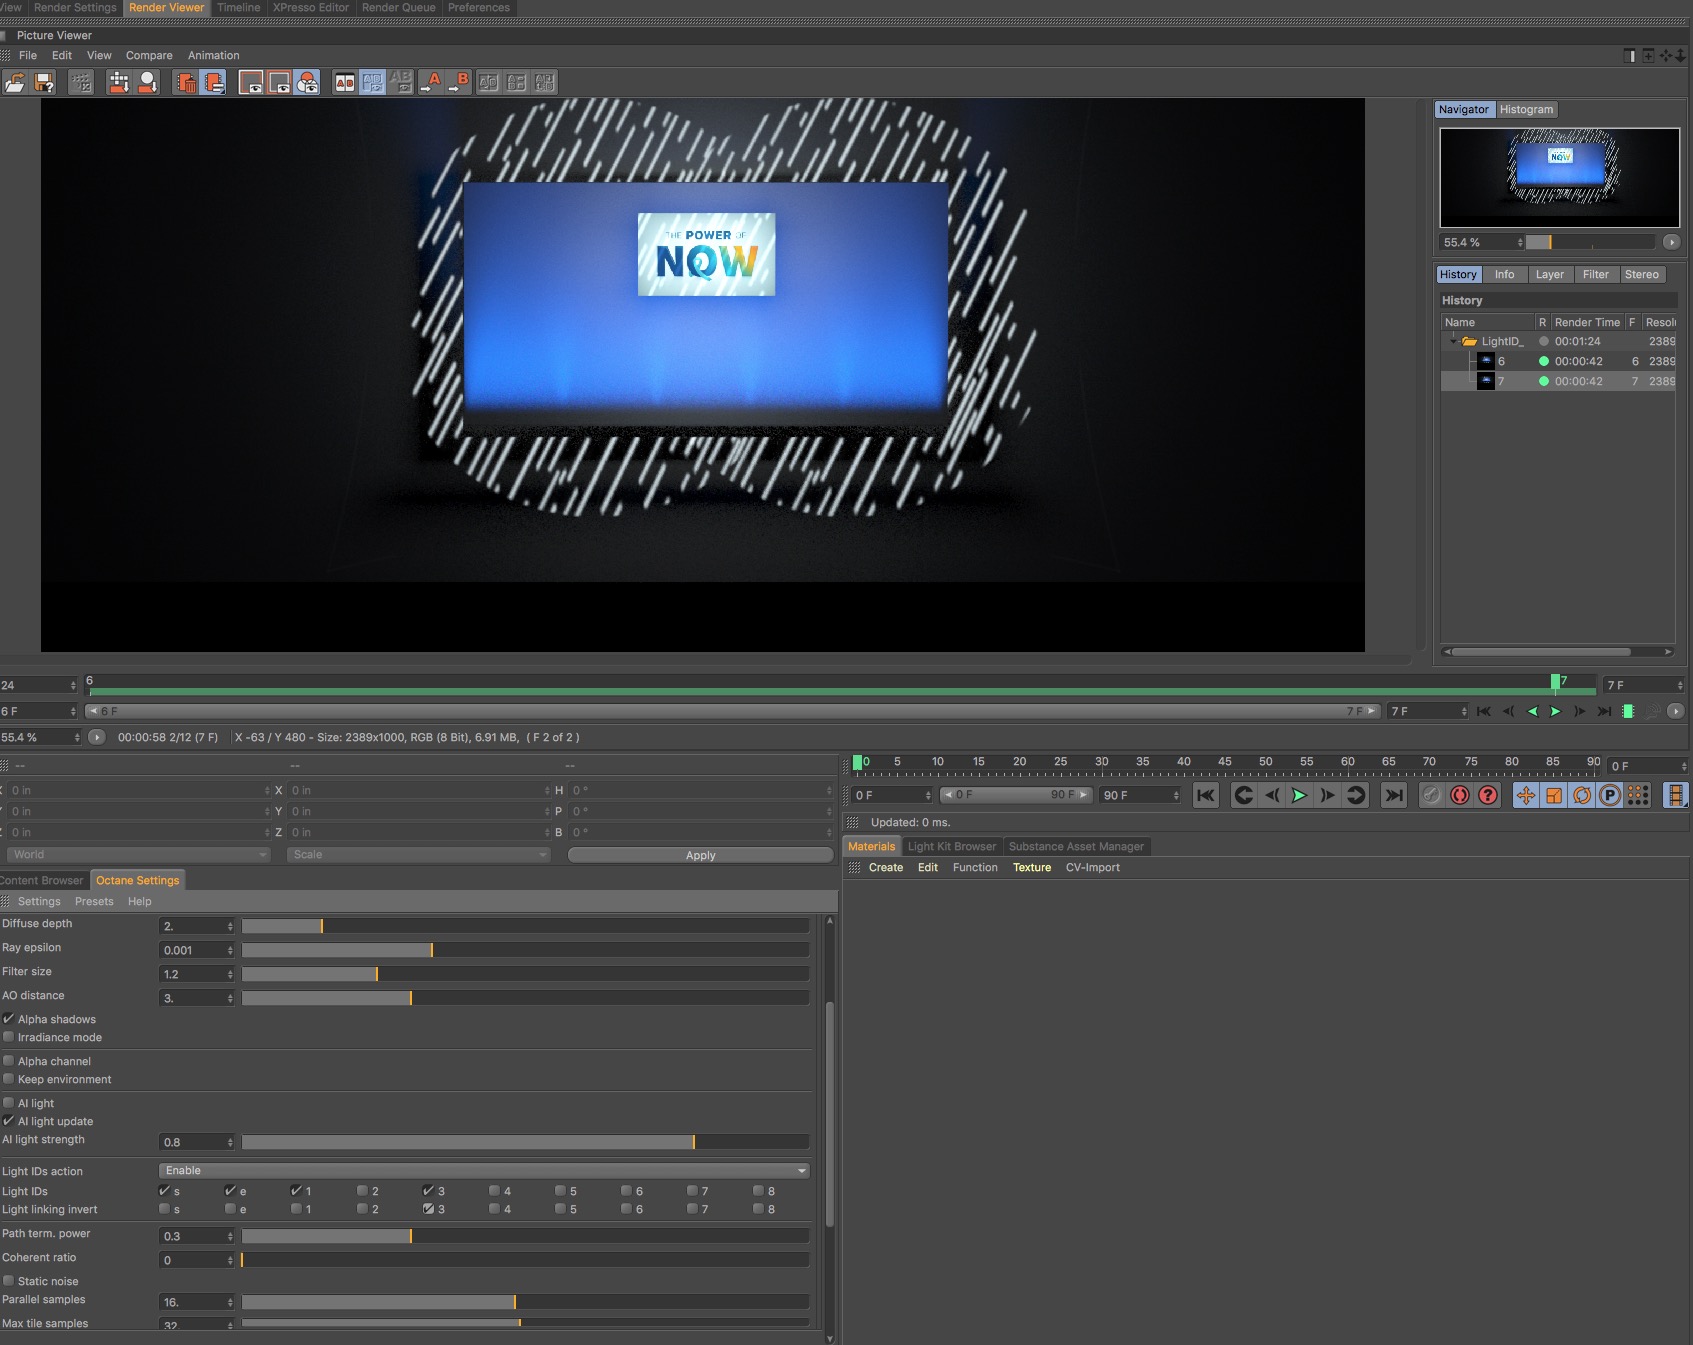Enable the AI light checkbox
The width and height of the screenshot is (1693, 1345).
point(9,1103)
